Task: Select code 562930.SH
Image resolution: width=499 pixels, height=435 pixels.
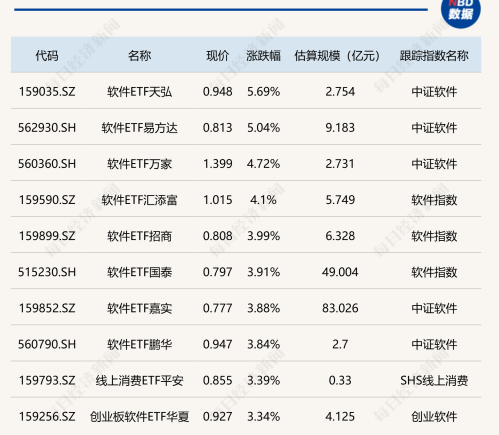Action: [47, 127]
